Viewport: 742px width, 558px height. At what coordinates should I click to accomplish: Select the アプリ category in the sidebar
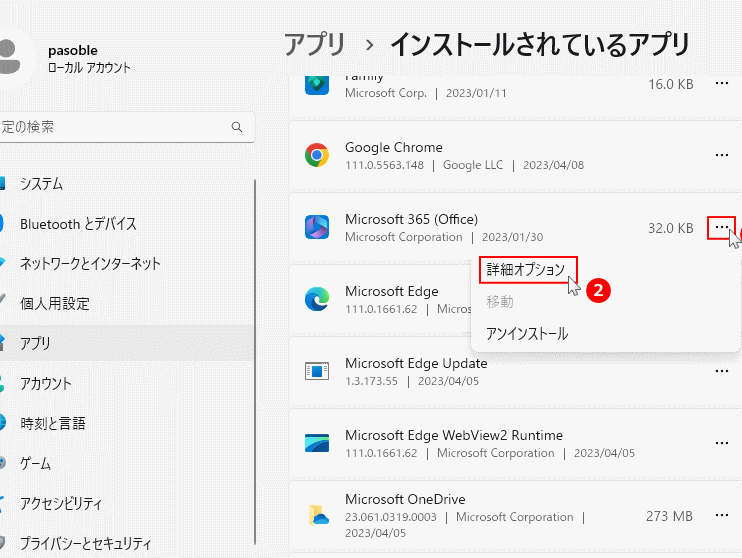click(x=127, y=343)
